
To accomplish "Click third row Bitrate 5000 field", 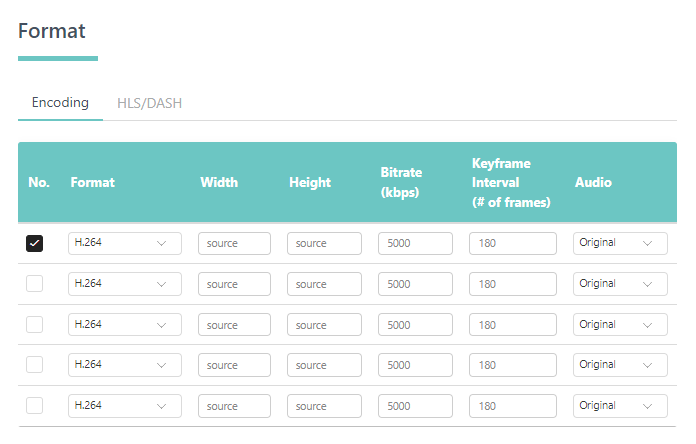I will point(415,325).
